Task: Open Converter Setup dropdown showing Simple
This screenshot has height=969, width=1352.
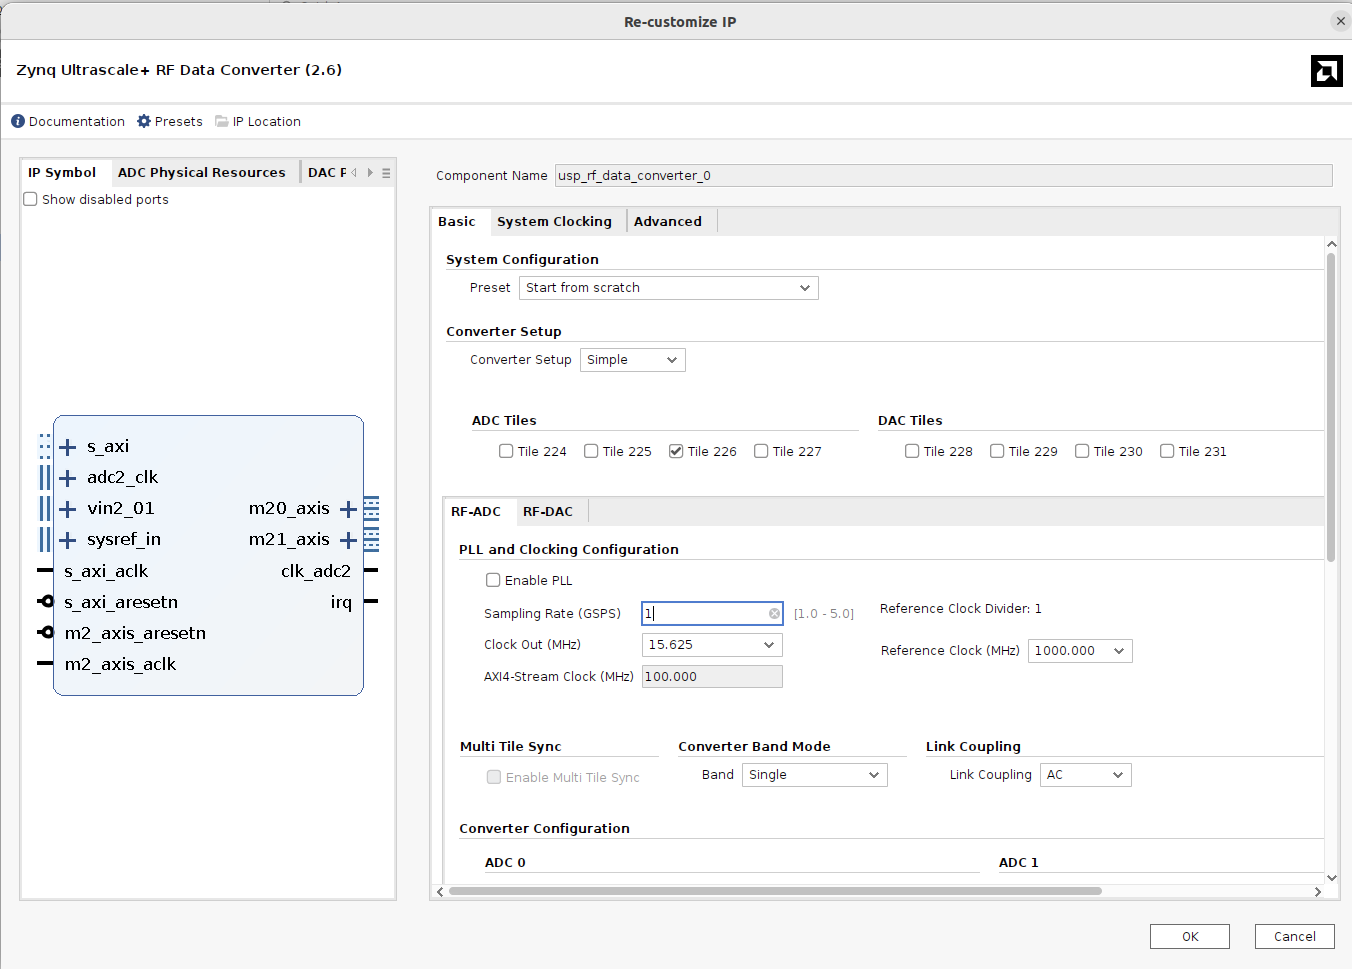Action: [x=632, y=360]
